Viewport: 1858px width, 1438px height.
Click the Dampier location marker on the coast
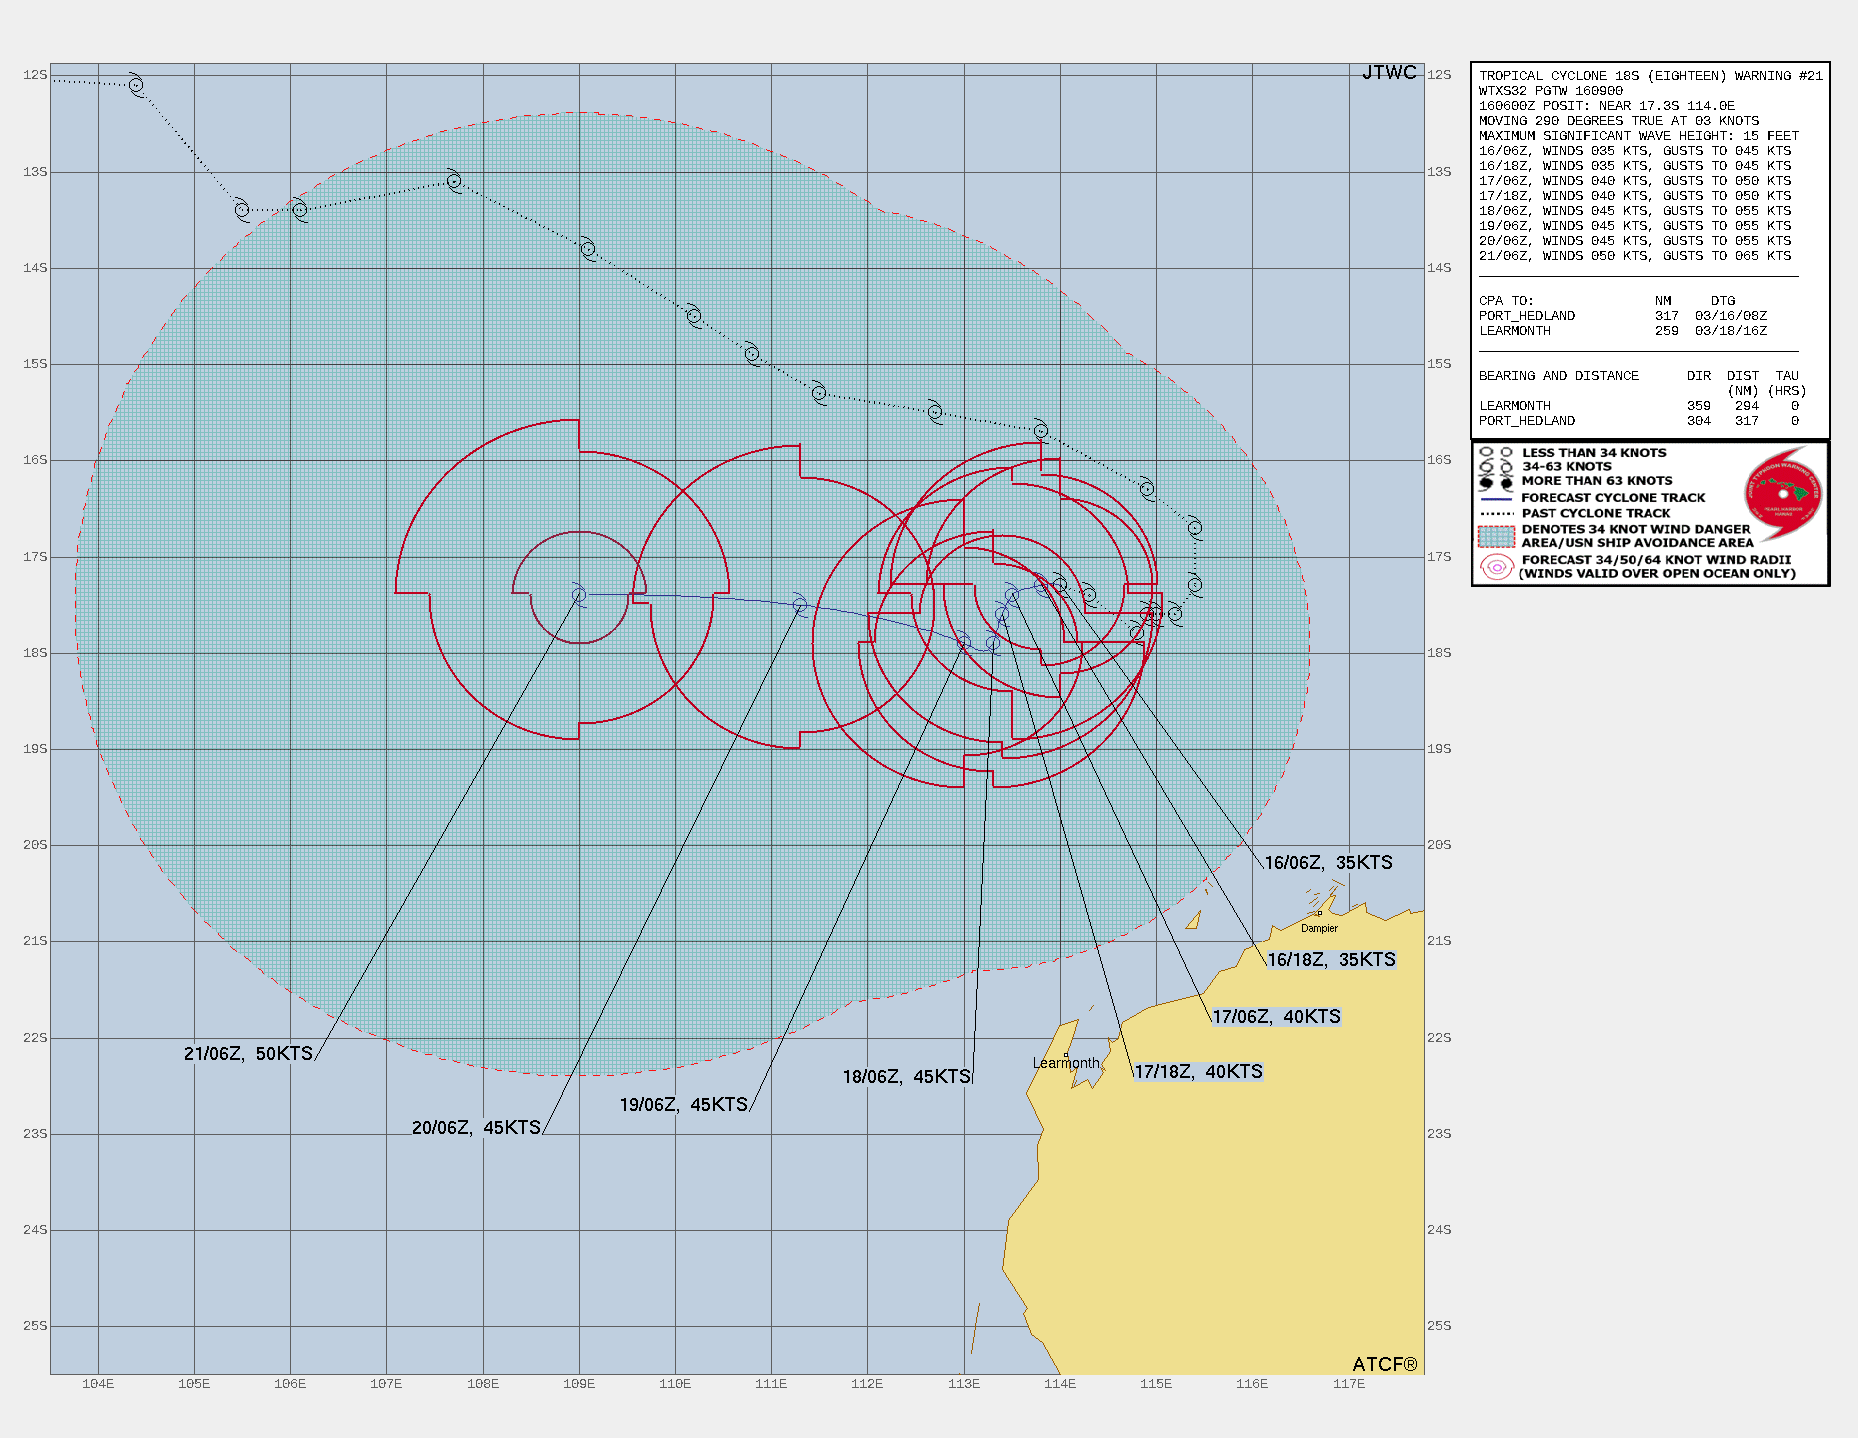click(x=1319, y=913)
